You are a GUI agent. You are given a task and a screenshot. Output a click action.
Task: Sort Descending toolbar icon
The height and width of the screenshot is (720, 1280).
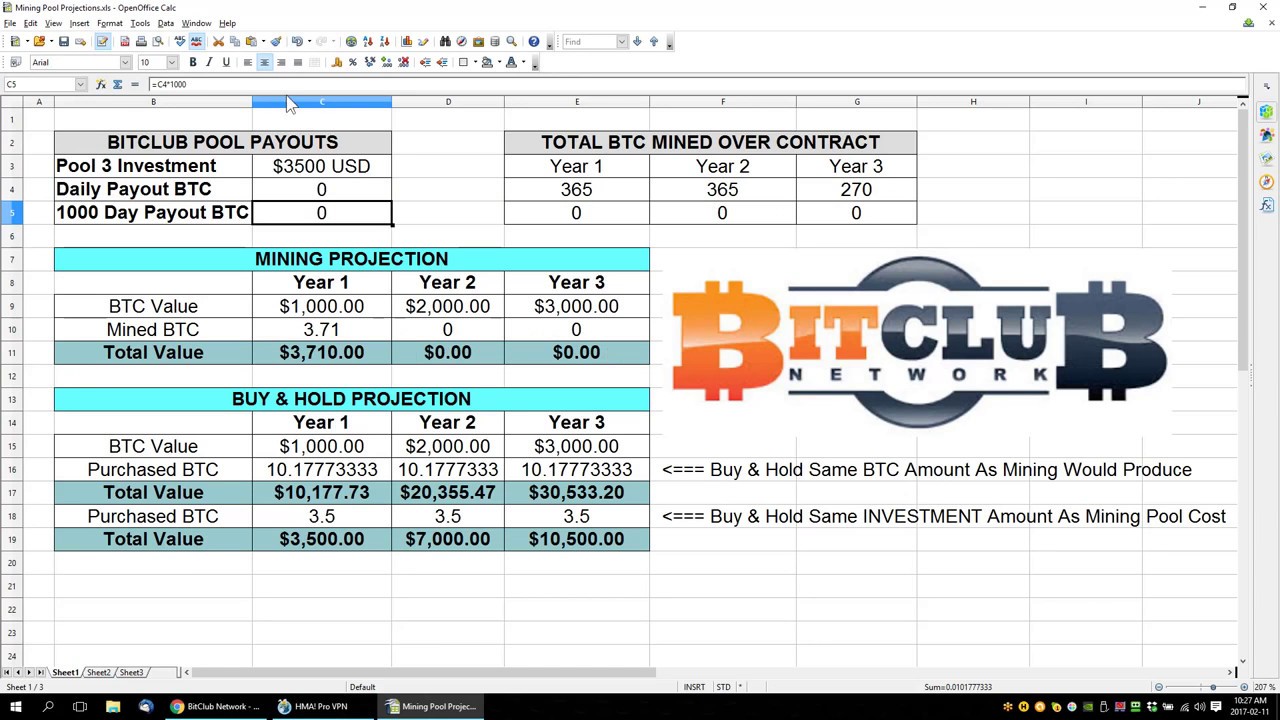pyautogui.click(x=384, y=41)
